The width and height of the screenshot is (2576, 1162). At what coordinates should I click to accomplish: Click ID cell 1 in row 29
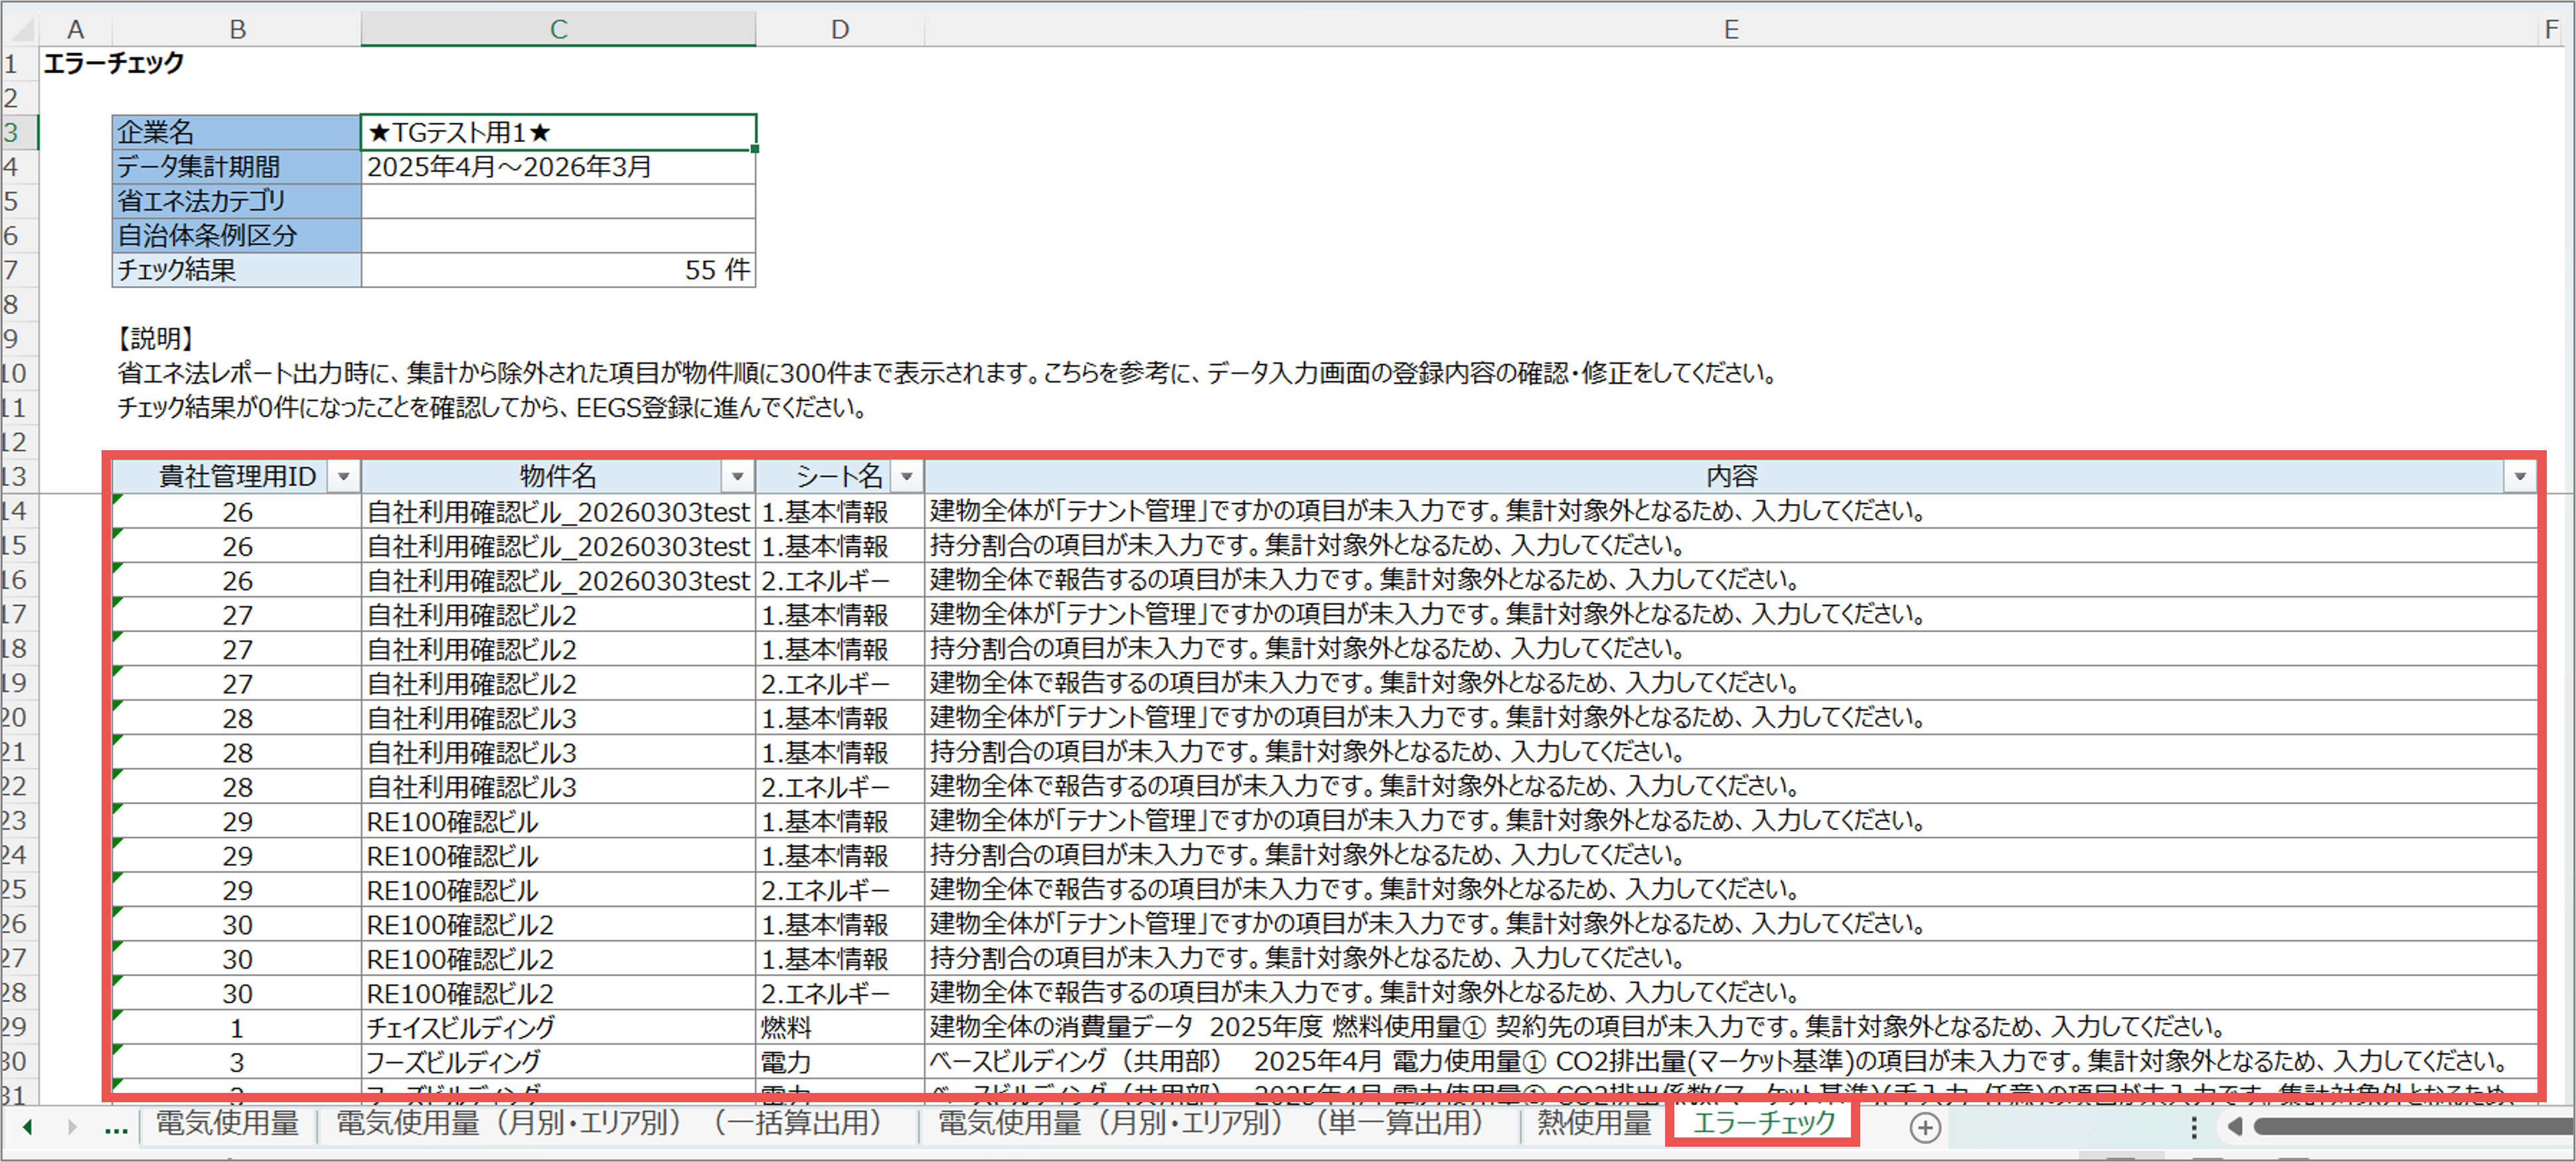[237, 1027]
